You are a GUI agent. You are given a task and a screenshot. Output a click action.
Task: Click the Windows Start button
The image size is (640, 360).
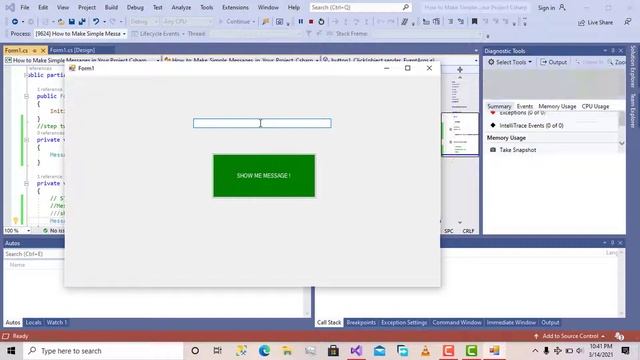pos(11,351)
